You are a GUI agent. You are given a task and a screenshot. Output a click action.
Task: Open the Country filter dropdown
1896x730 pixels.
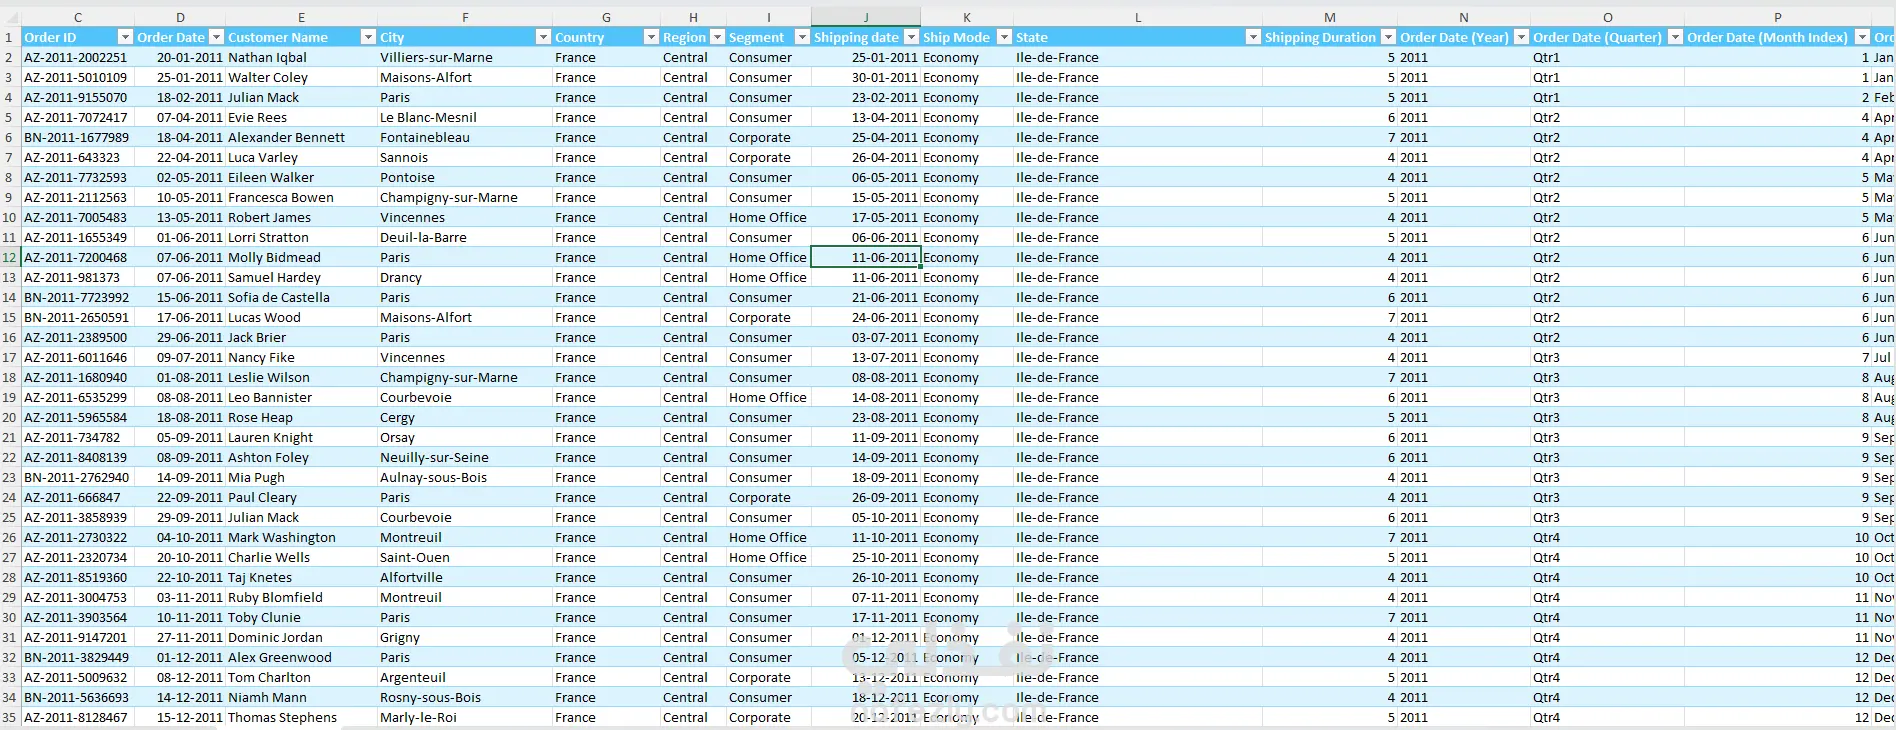[x=651, y=37]
